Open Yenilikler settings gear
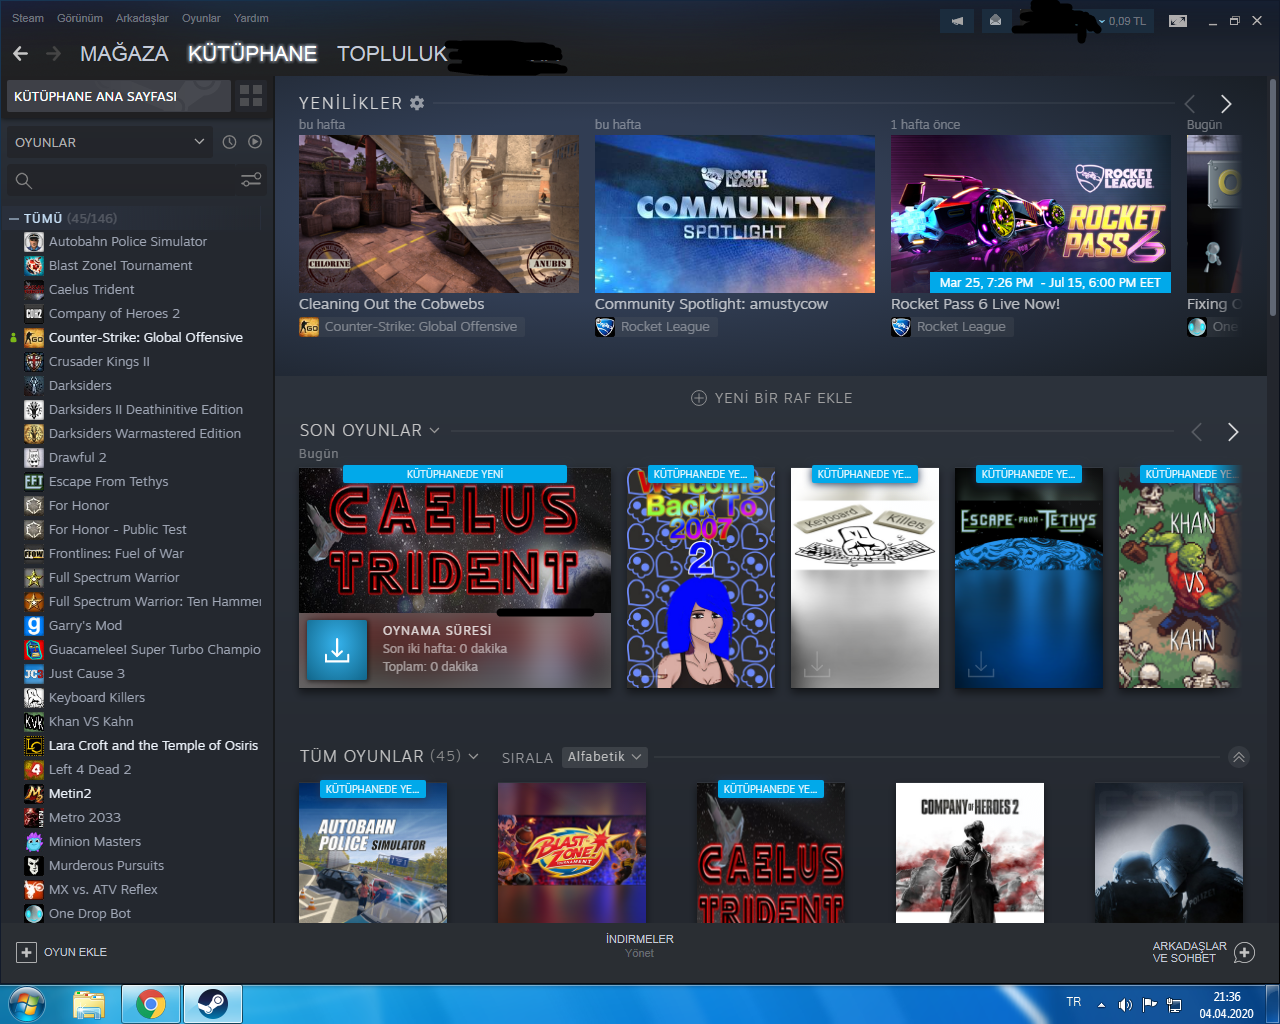 coord(417,103)
